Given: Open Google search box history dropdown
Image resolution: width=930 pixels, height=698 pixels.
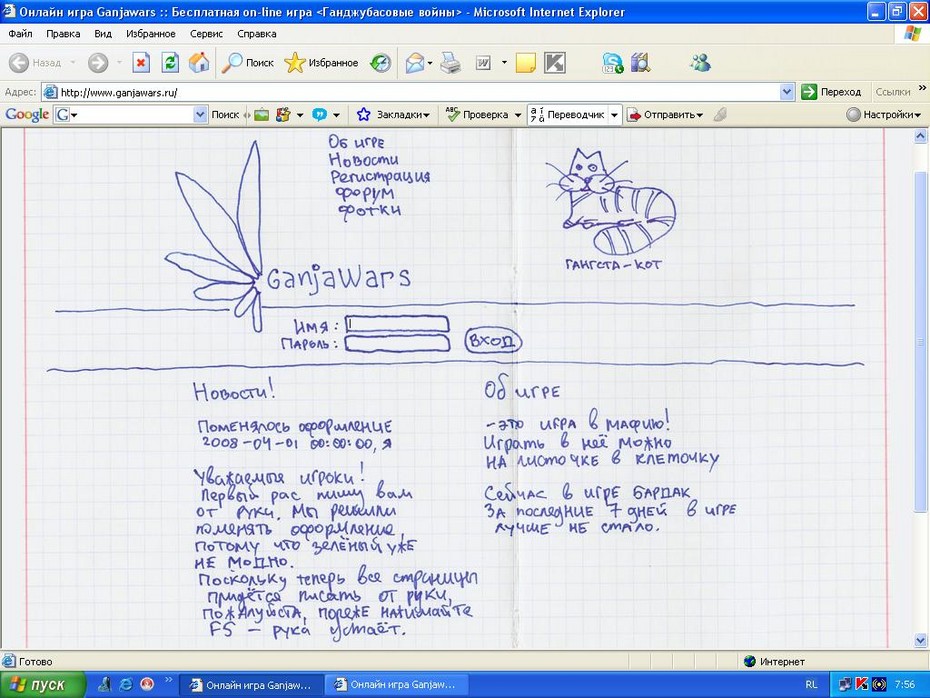Looking at the screenshot, I should 200,114.
